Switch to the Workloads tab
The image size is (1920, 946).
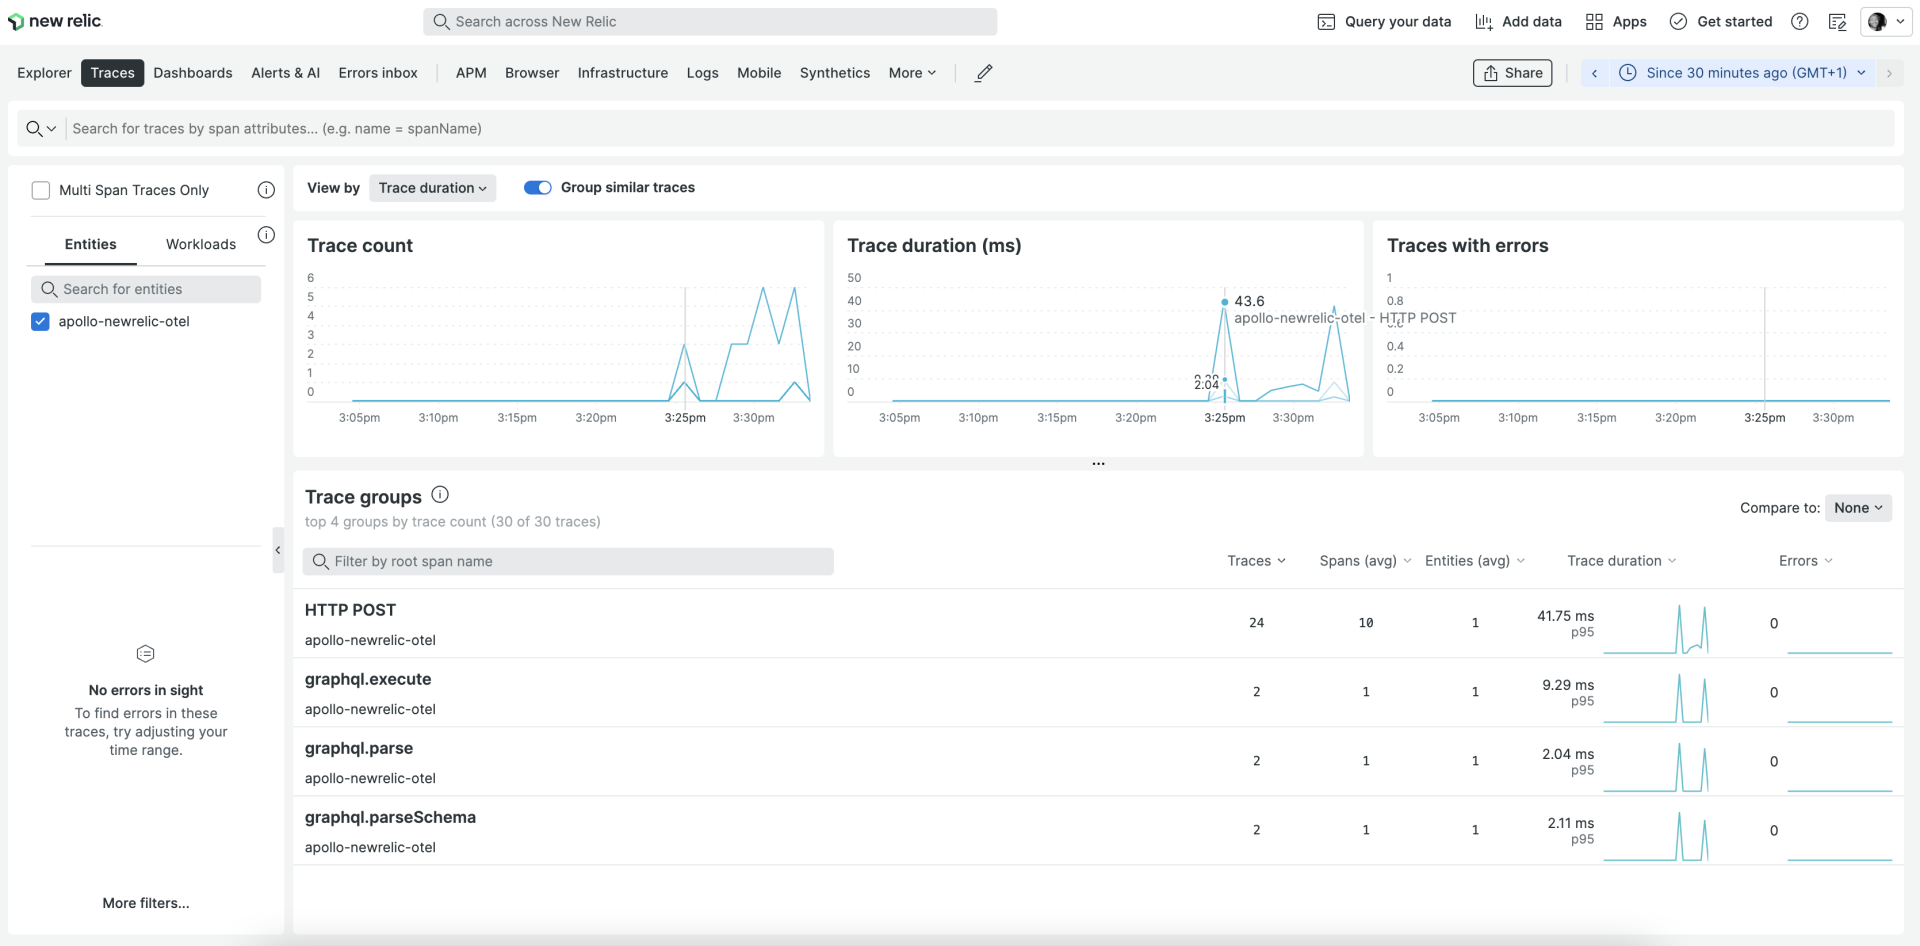tap(200, 243)
